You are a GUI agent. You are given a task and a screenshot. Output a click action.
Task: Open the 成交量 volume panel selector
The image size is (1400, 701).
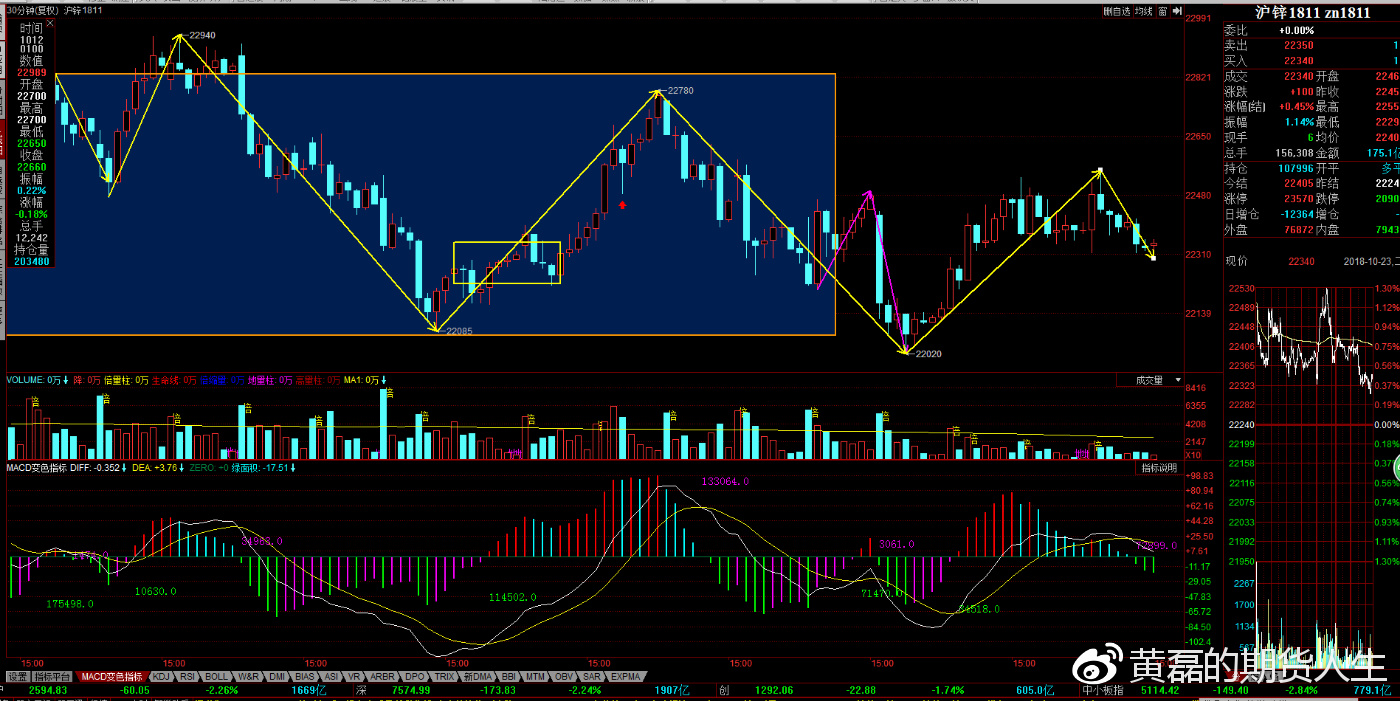pos(1149,380)
